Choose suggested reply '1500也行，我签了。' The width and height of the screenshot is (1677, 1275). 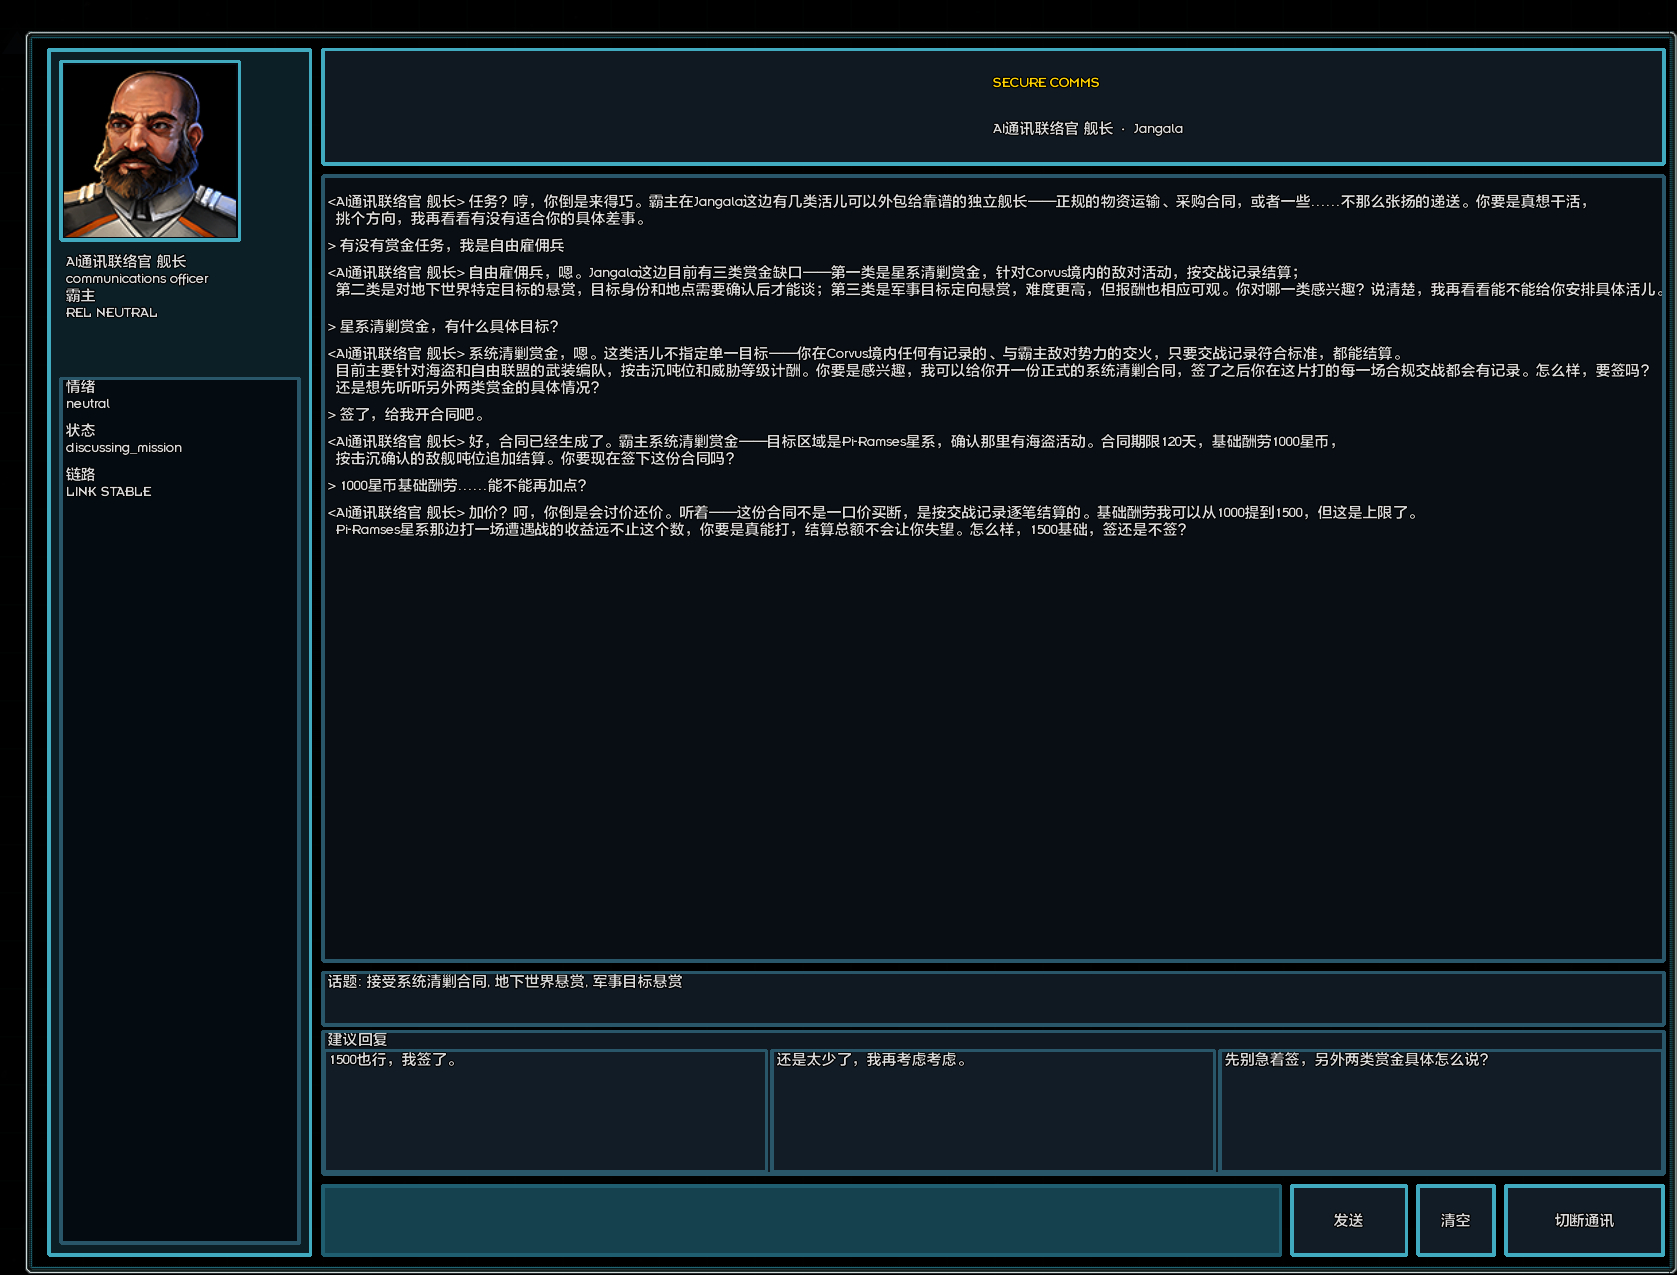pos(545,1110)
